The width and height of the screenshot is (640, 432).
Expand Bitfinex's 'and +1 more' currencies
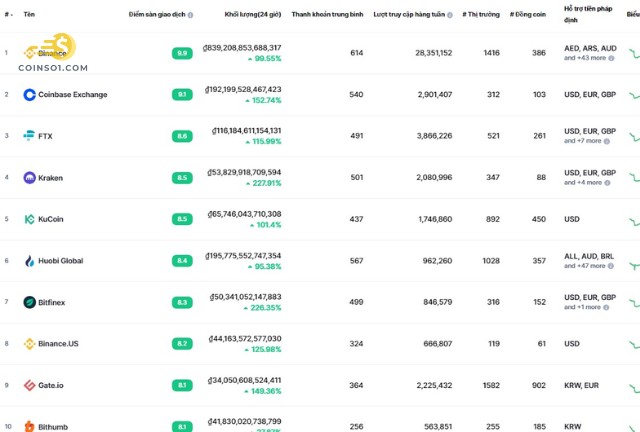[582, 307]
